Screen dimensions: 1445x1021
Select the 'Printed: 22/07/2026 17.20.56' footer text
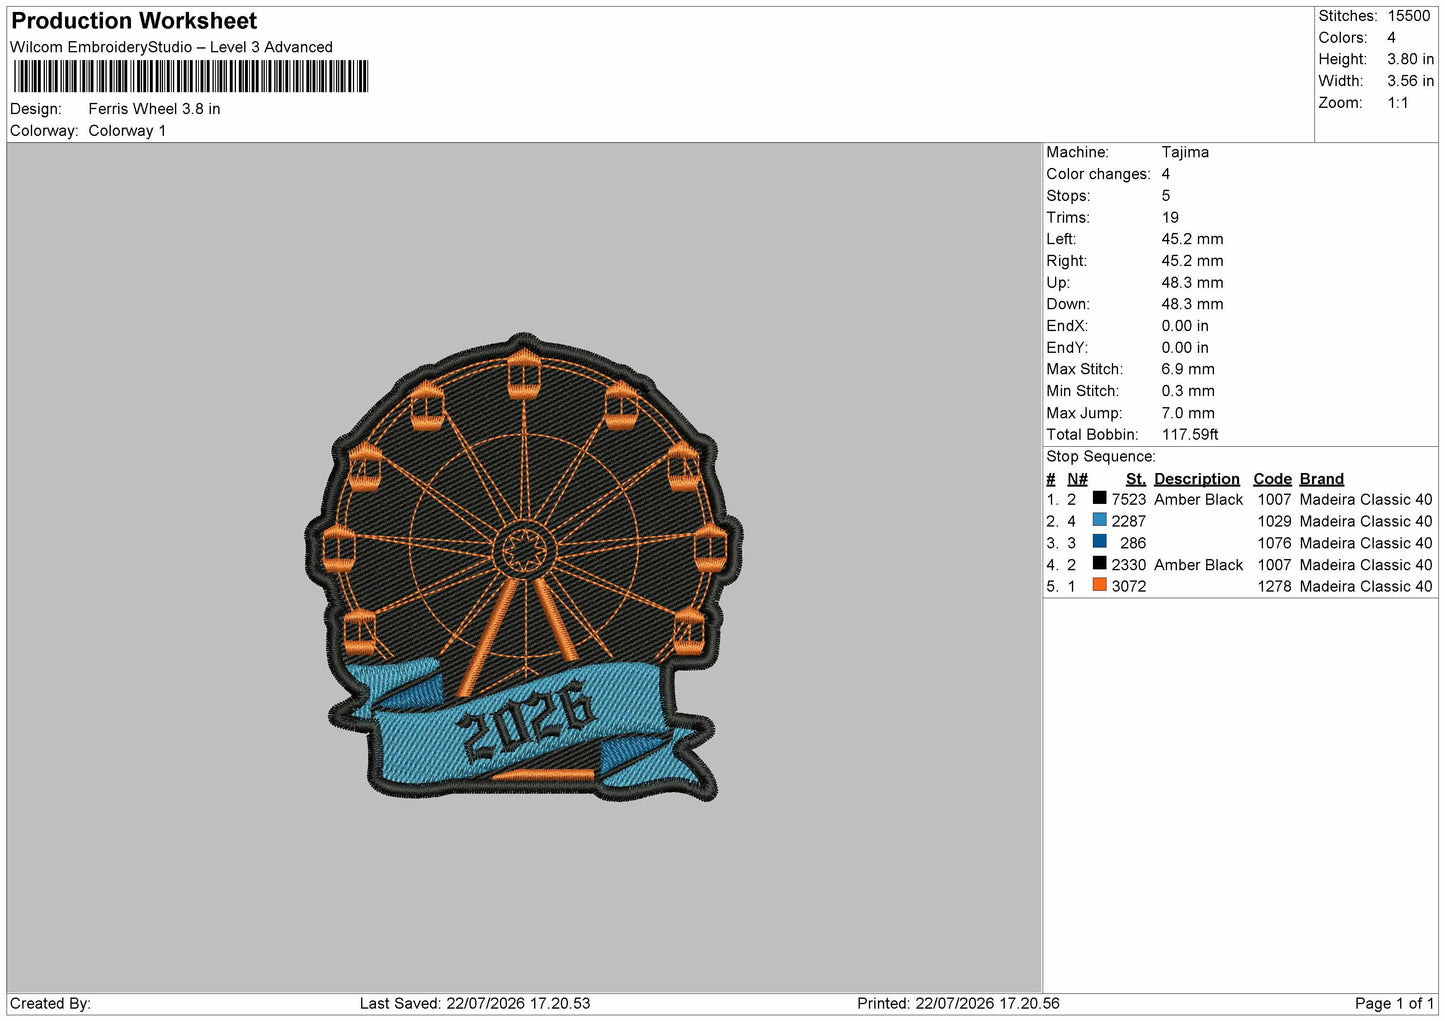click(958, 1004)
